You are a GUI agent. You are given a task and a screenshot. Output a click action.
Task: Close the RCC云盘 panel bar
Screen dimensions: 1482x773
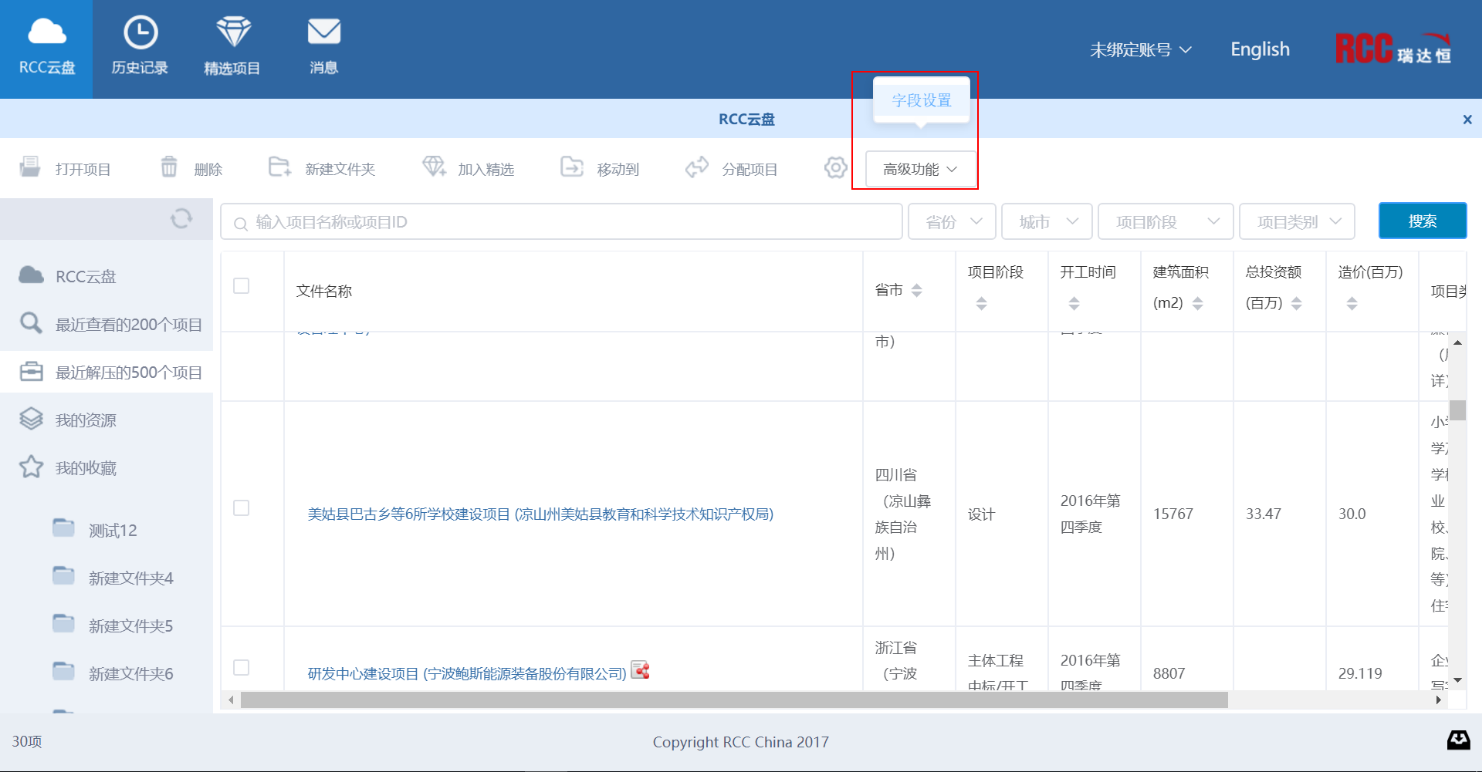point(1467,119)
